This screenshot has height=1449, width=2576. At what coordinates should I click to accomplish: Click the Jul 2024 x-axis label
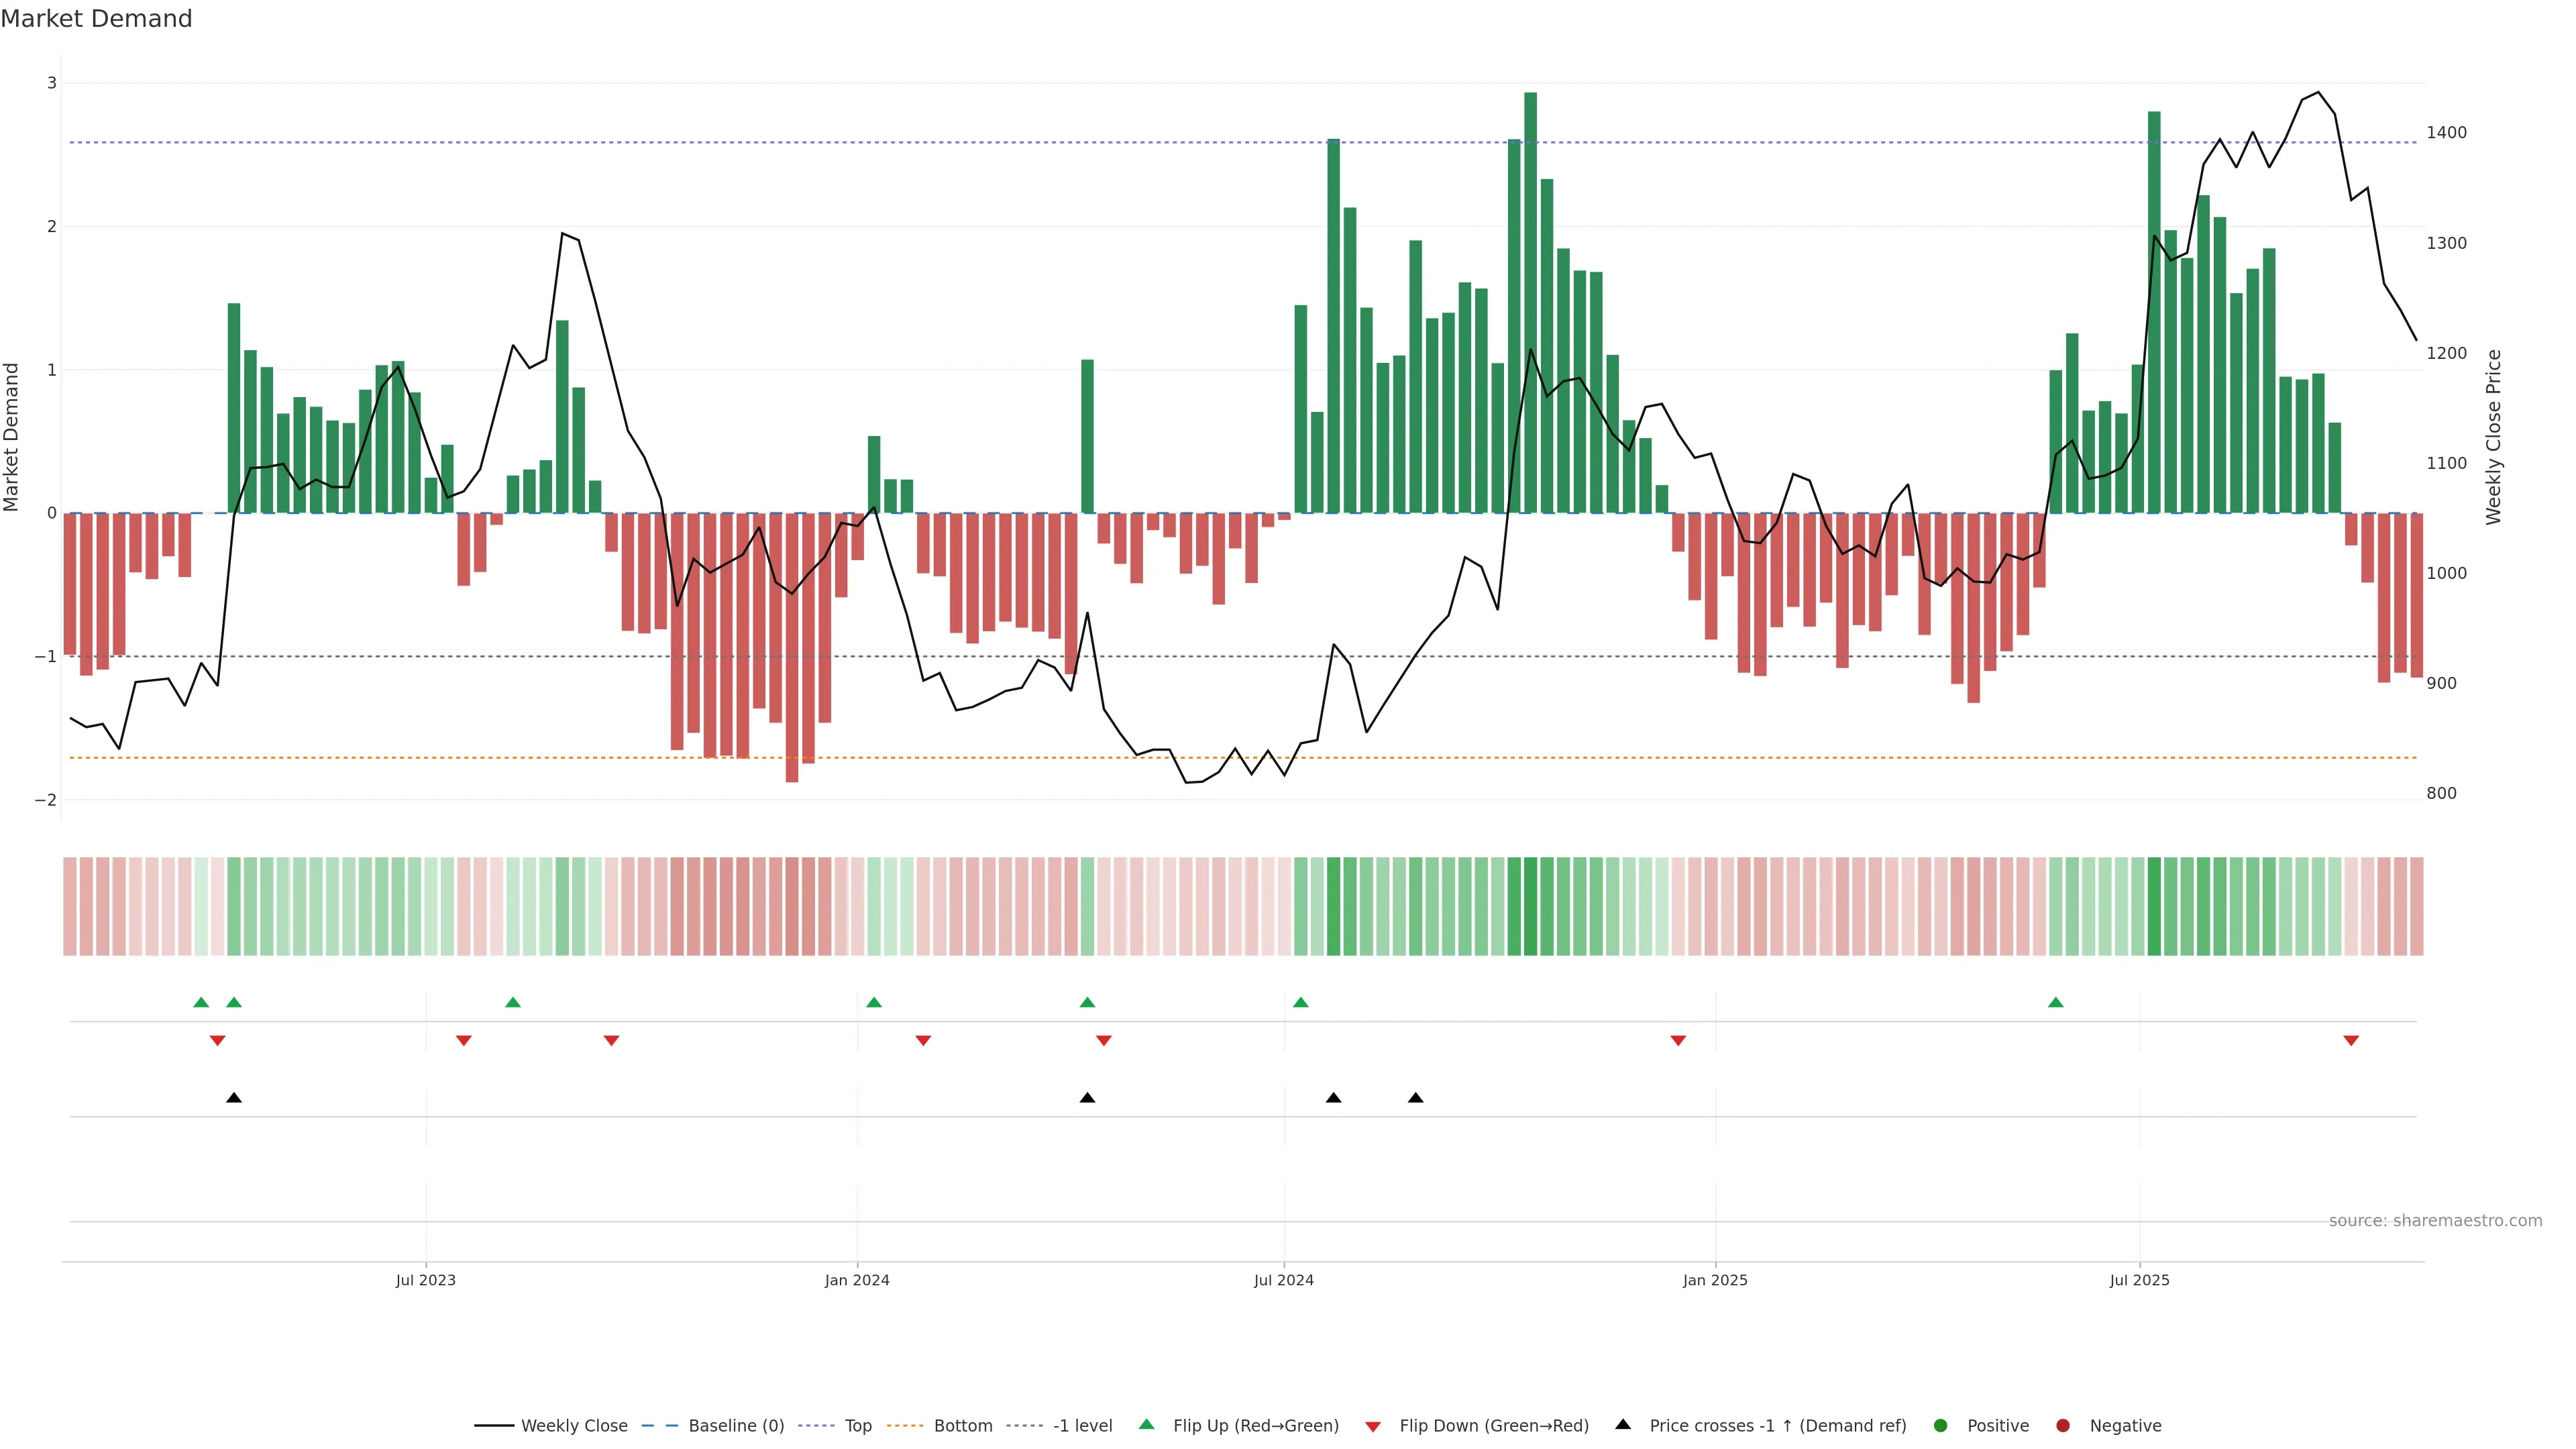click(x=1283, y=1280)
